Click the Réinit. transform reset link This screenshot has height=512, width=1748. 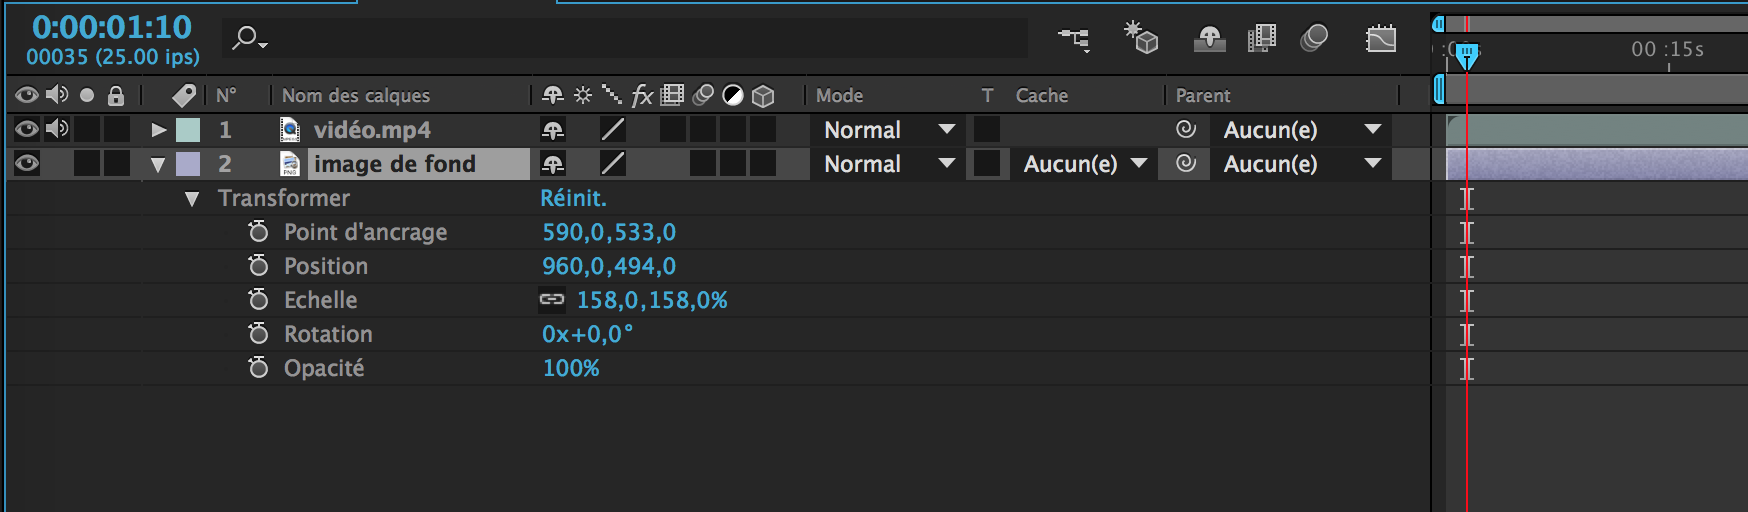(573, 198)
